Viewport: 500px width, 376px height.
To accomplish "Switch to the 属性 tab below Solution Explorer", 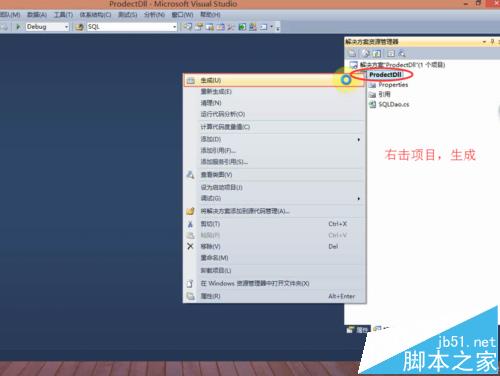I will [x=358, y=330].
